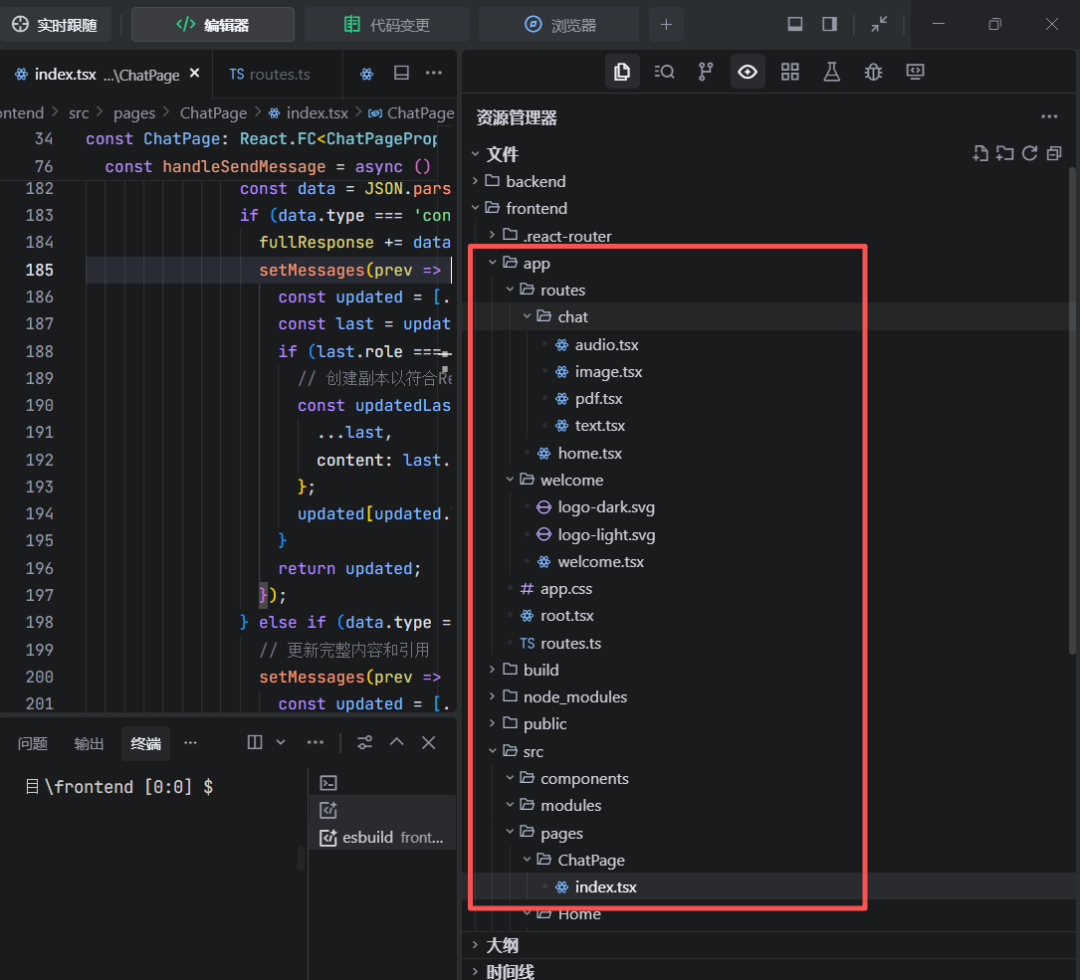Show more panel tabs ellipsis
This screenshot has width=1080, height=980.
click(x=190, y=742)
